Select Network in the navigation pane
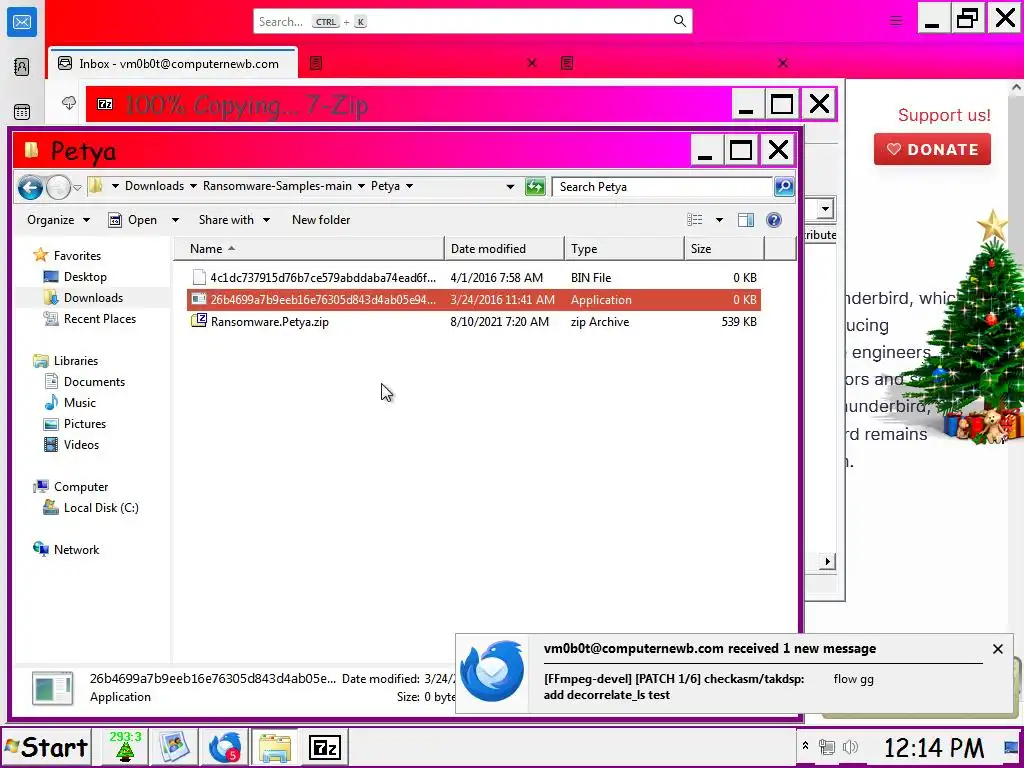Screen dimensions: 1024x768 (x=76, y=549)
